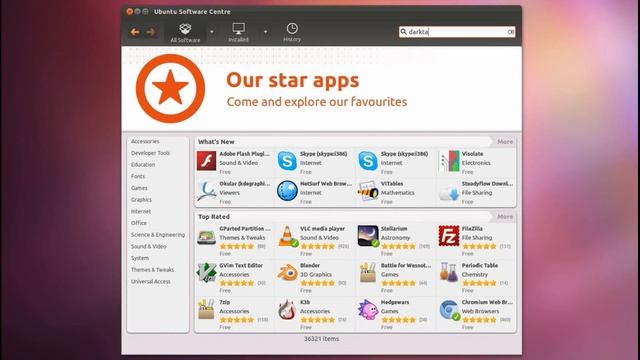The height and width of the screenshot is (360, 640).
Task: Select the Developer Tools category
Action: click(x=150, y=153)
